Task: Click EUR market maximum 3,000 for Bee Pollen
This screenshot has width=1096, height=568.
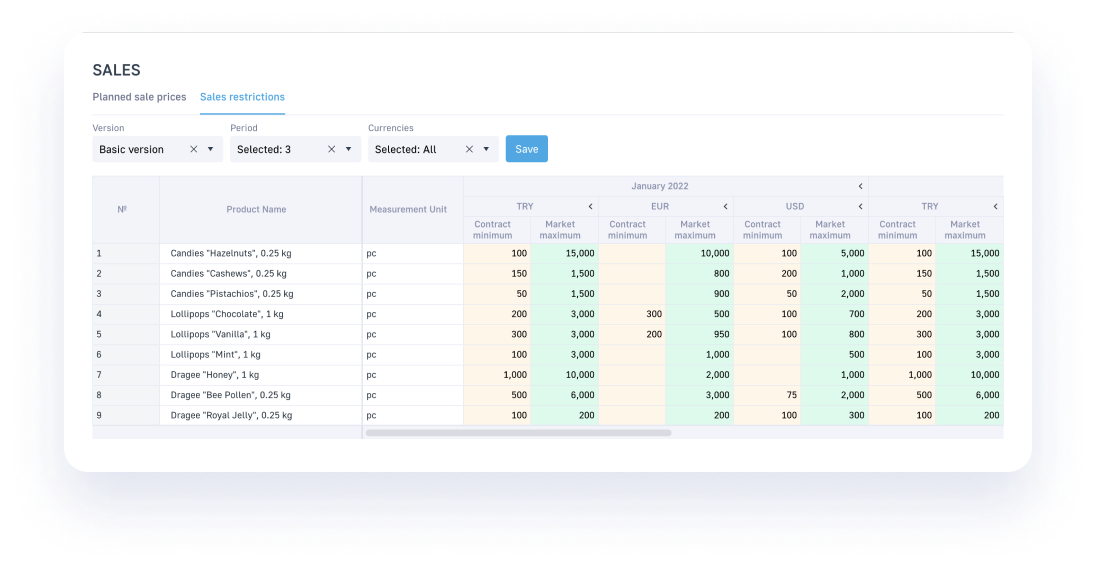Action: (700, 395)
